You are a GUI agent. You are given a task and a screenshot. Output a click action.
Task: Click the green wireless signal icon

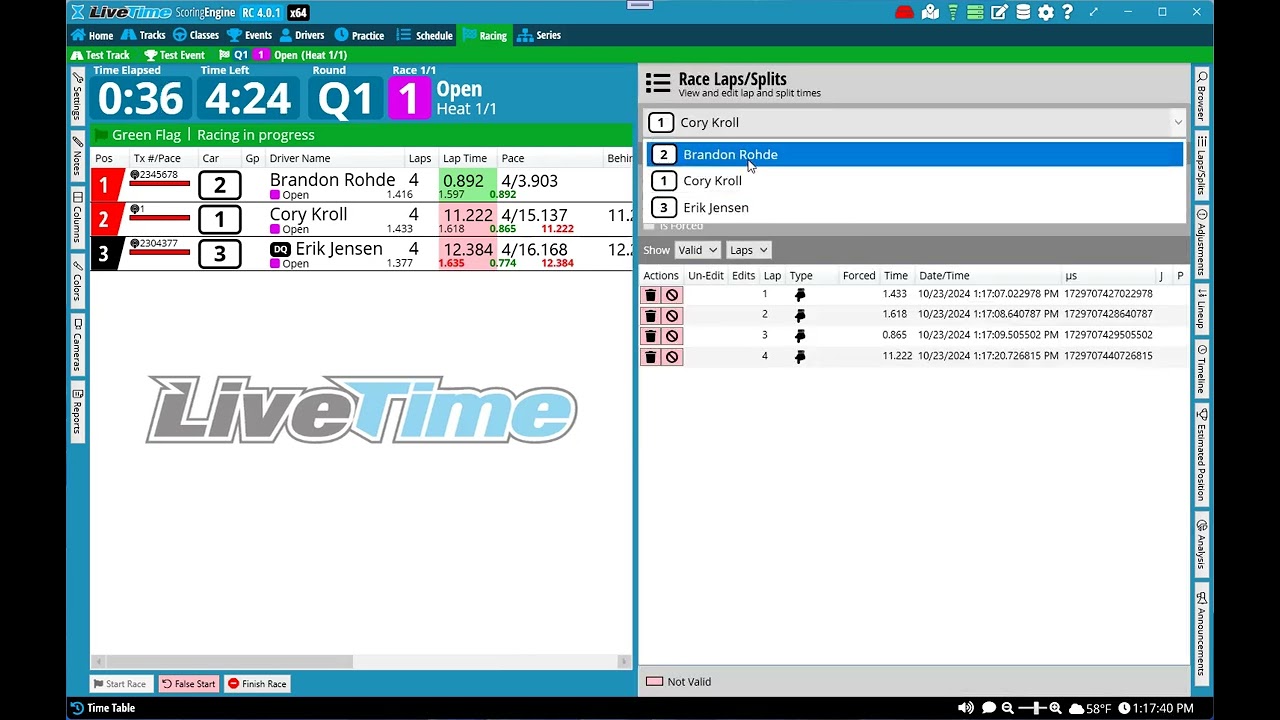coord(953,12)
